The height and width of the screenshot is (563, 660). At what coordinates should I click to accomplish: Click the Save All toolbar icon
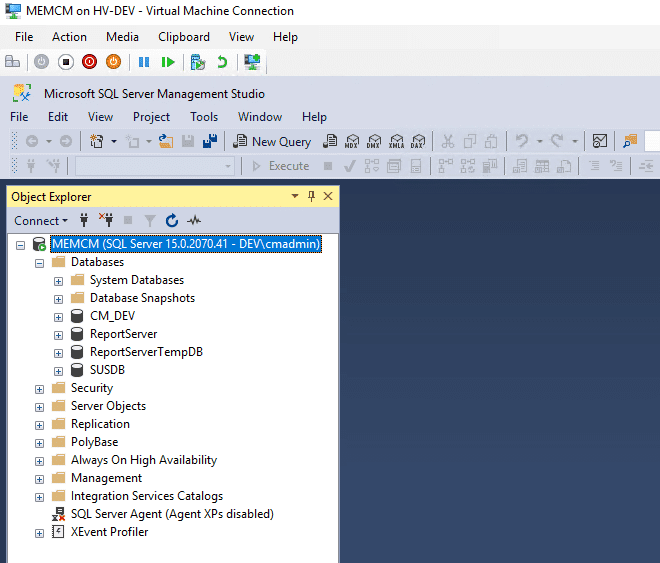pos(209,142)
